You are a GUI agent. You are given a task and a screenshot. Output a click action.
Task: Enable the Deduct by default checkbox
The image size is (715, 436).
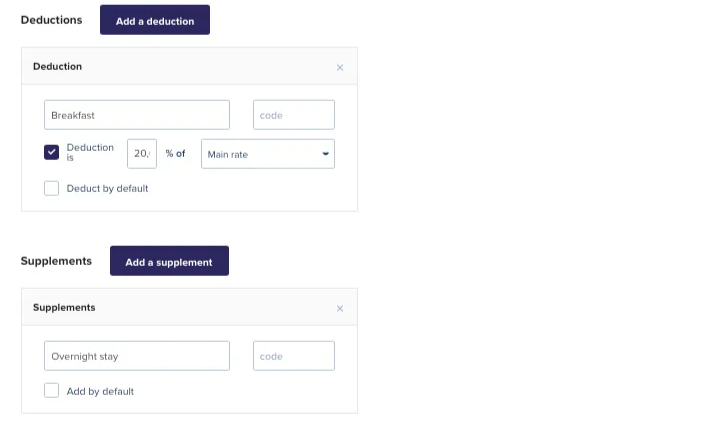[52, 188]
